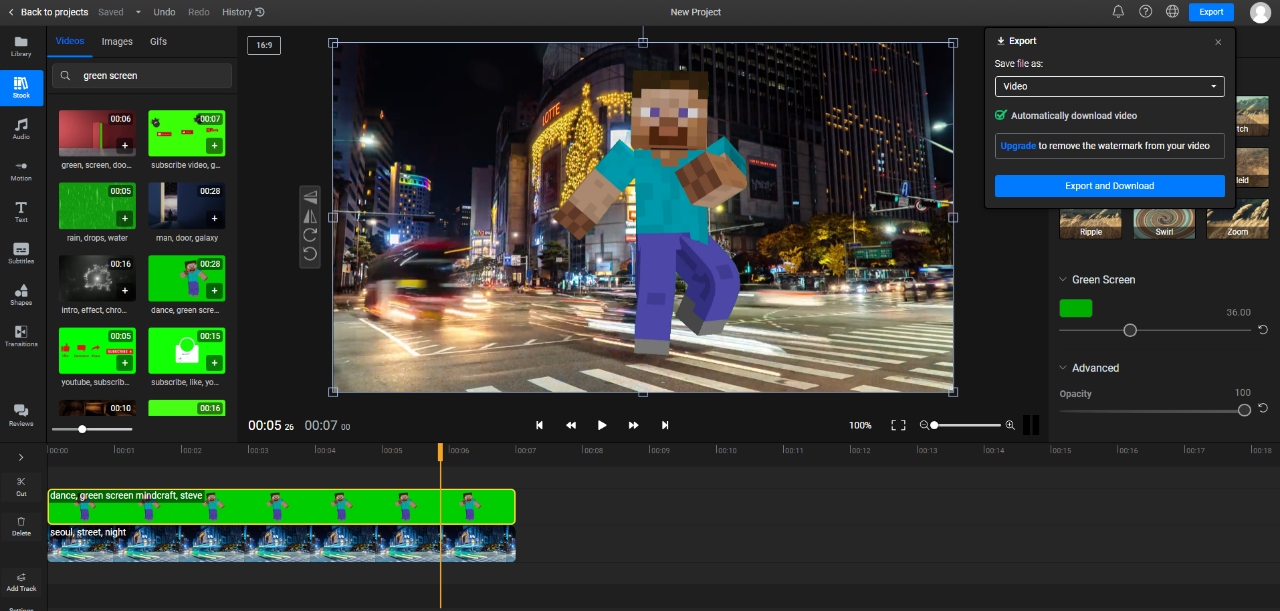
Task: Rotate the clip counterclockwise
Action: point(310,254)
